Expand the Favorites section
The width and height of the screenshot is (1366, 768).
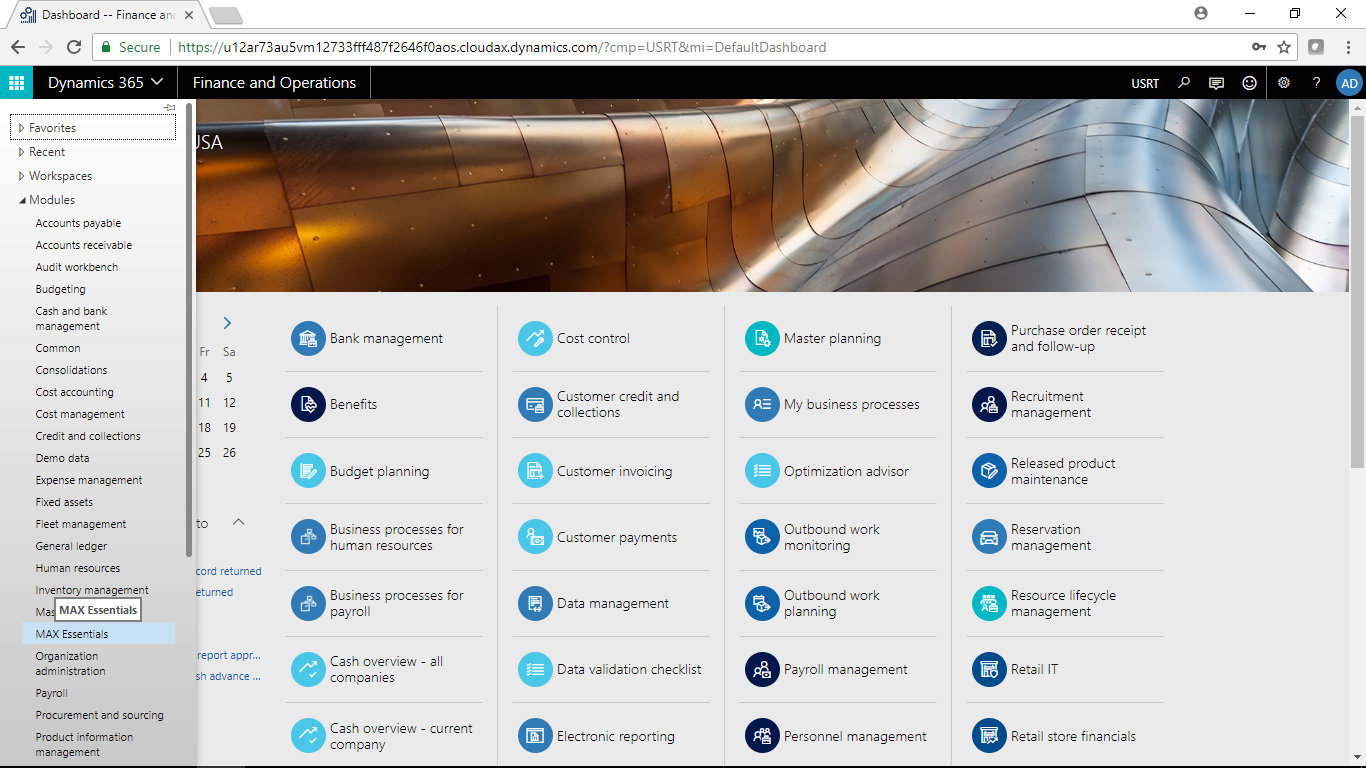pyautogui.click(x=21, y=128)
